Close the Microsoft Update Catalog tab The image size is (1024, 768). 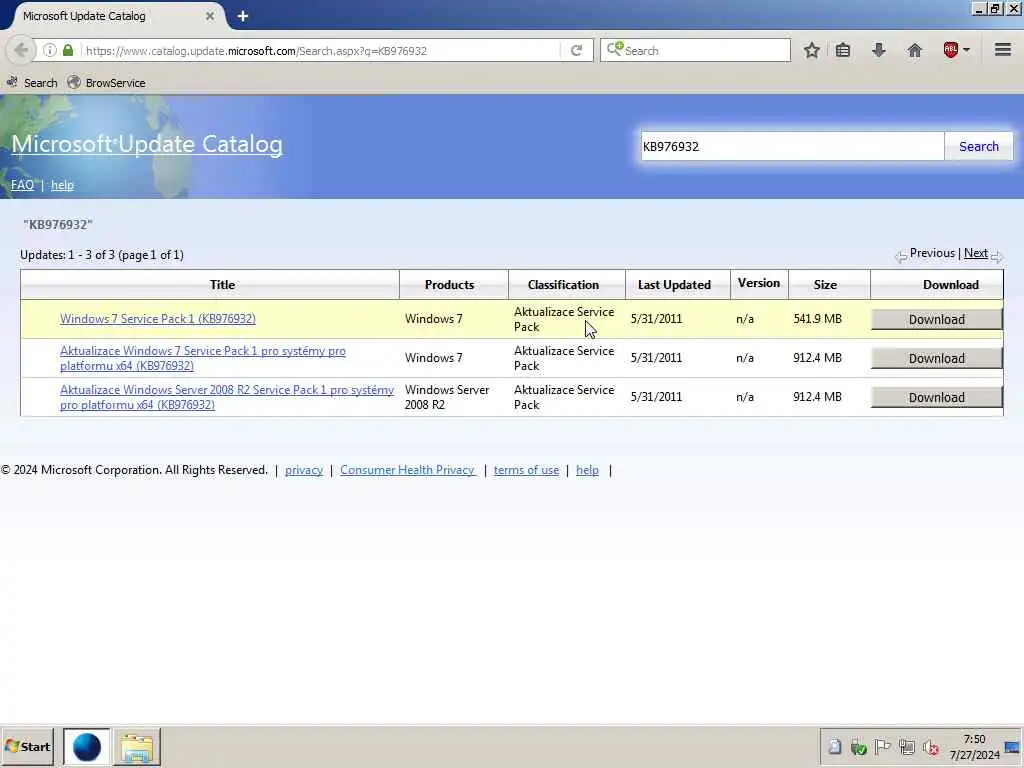pos(210,16)
